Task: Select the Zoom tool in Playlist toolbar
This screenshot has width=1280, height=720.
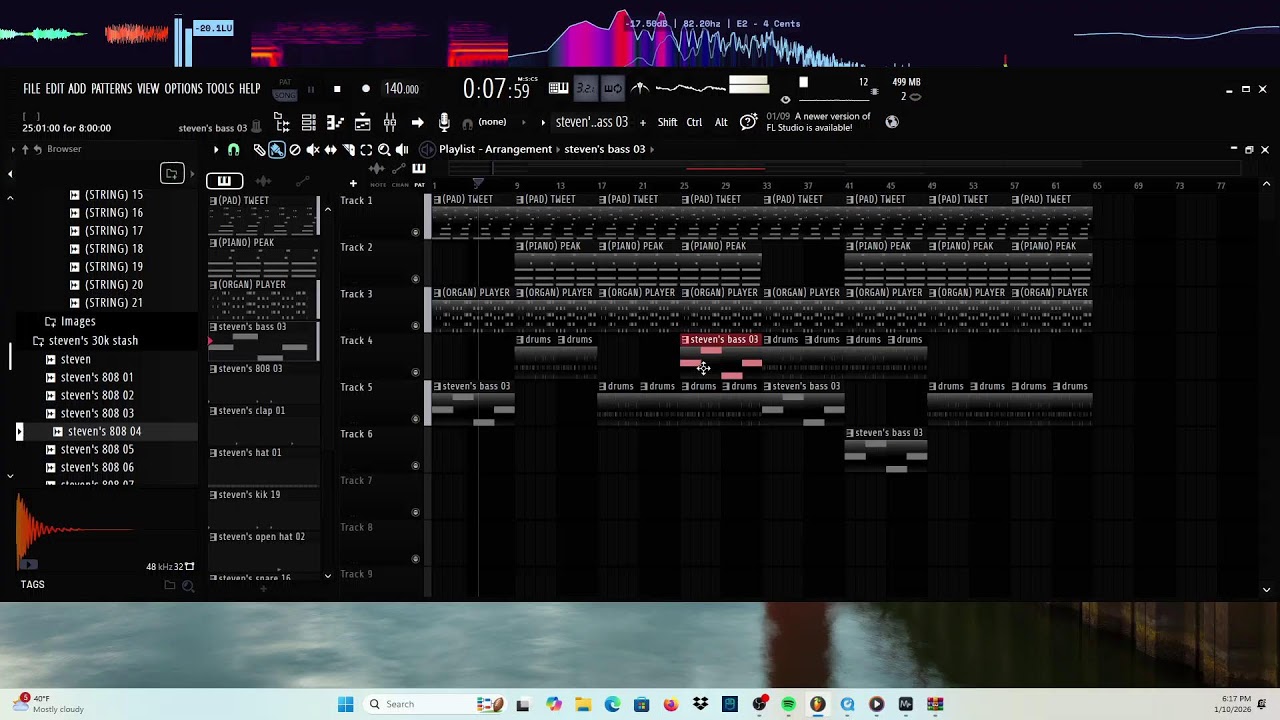Action: tap(384, 149)
